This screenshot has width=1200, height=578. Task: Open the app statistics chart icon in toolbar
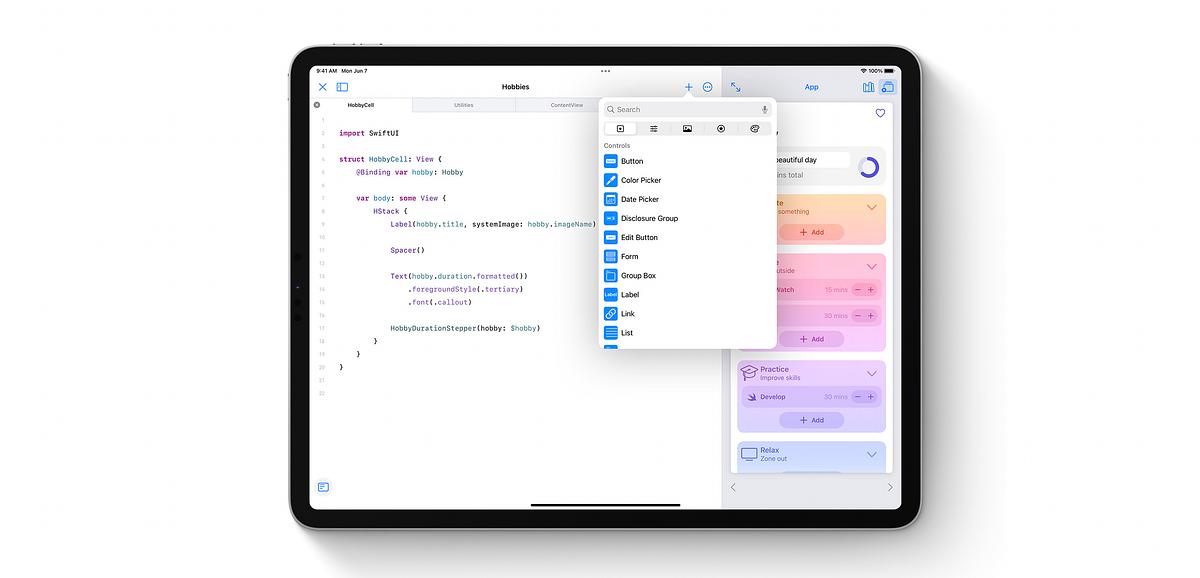(868, 87)
